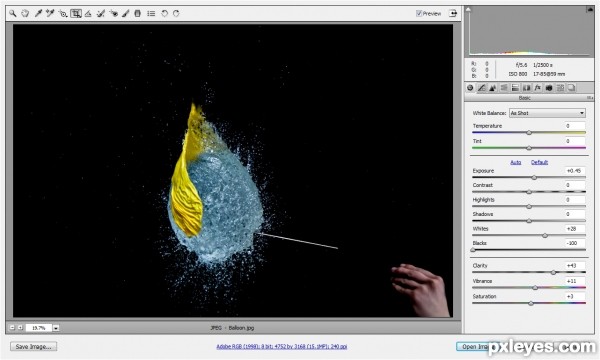Click the Vibrance value field

coord(575,281)
